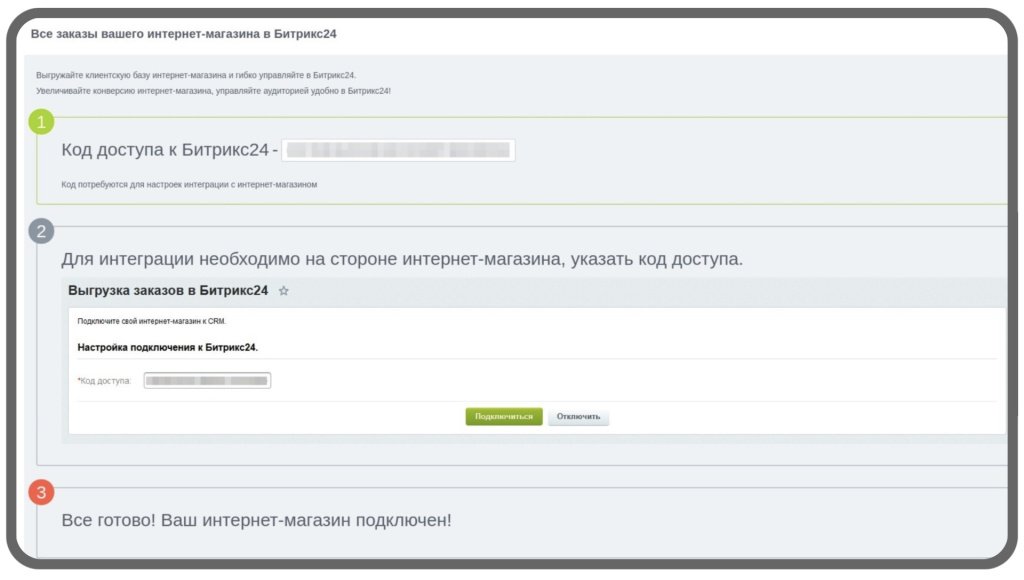Click title Все заказы вашего интернет-магазина в Битрикс24
The height and width of the screenshot is (580, 1024).
pos(184,34)
